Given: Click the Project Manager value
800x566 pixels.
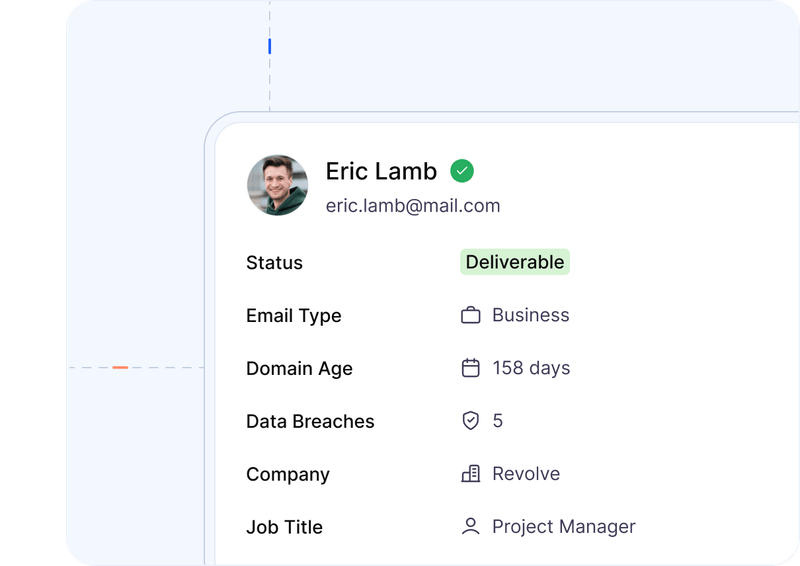Looking at the screenshot, I should tap(564, 527).
